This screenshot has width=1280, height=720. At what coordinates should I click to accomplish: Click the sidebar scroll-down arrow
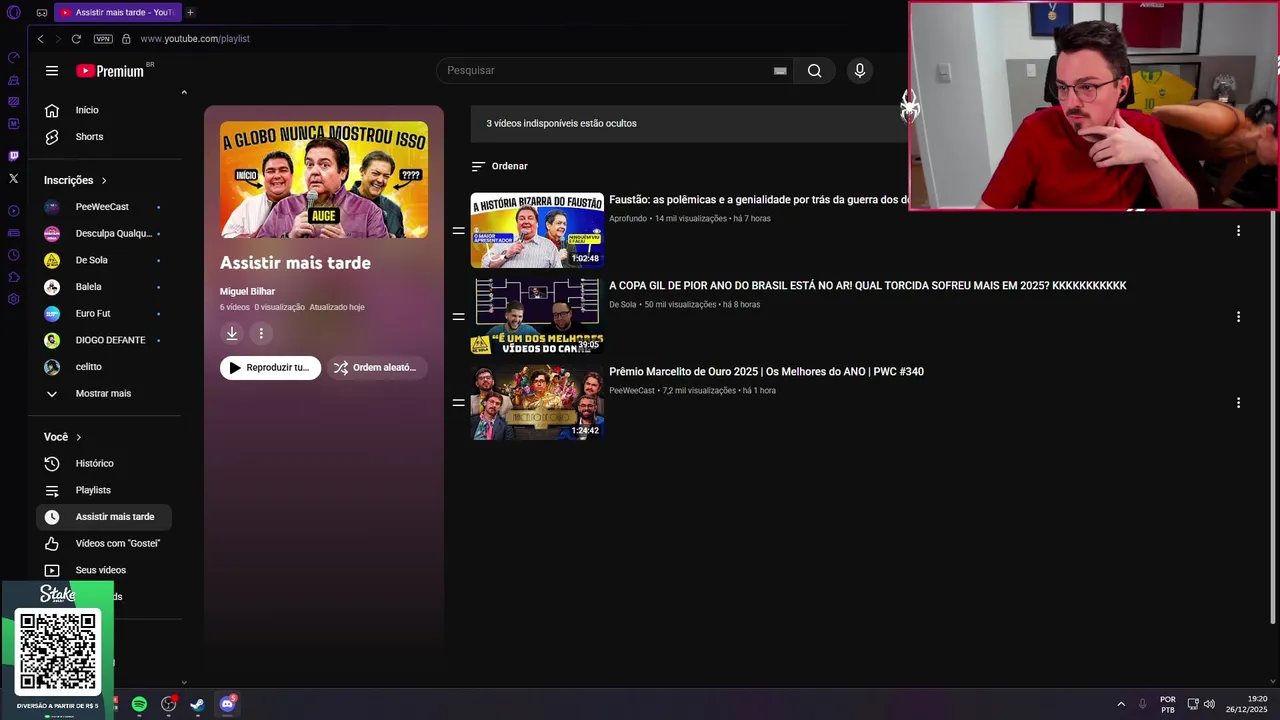[184, 682]
